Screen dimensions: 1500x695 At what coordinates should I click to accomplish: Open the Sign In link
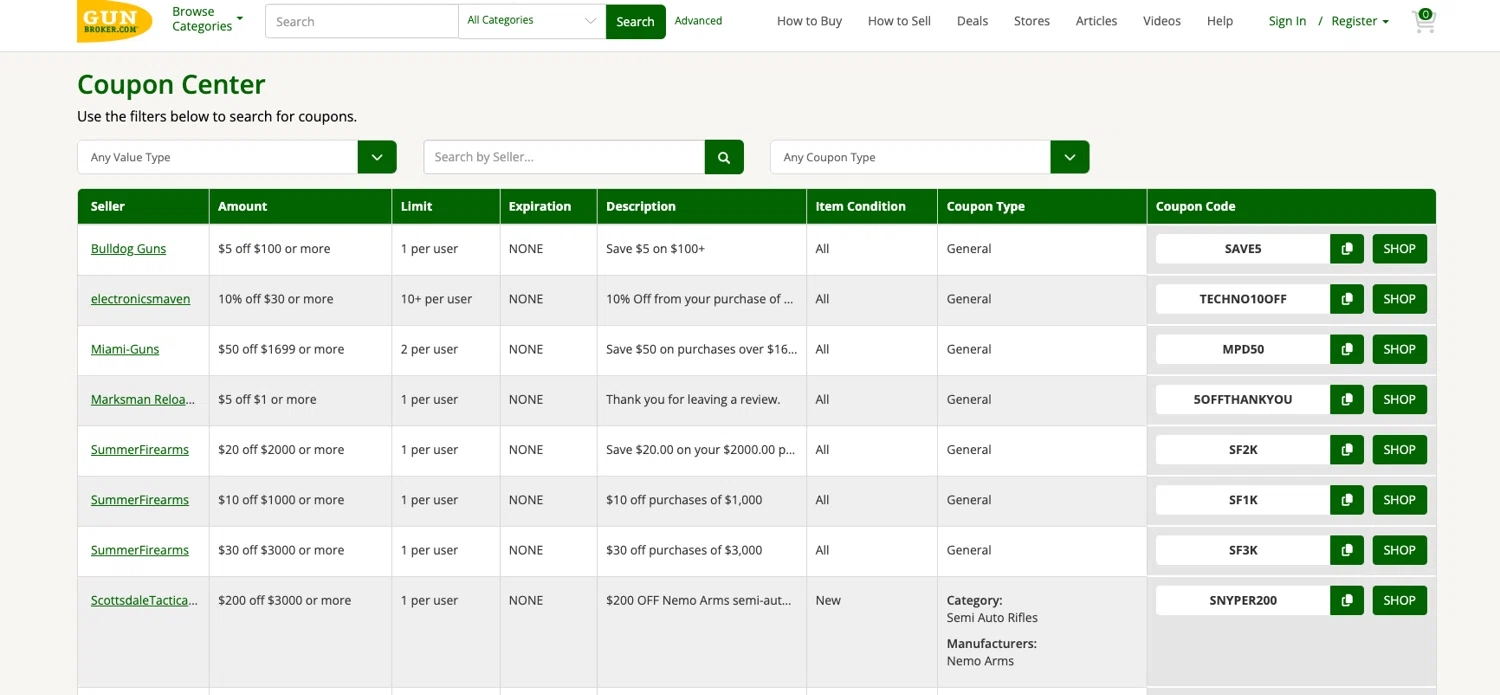point(1287,21)
